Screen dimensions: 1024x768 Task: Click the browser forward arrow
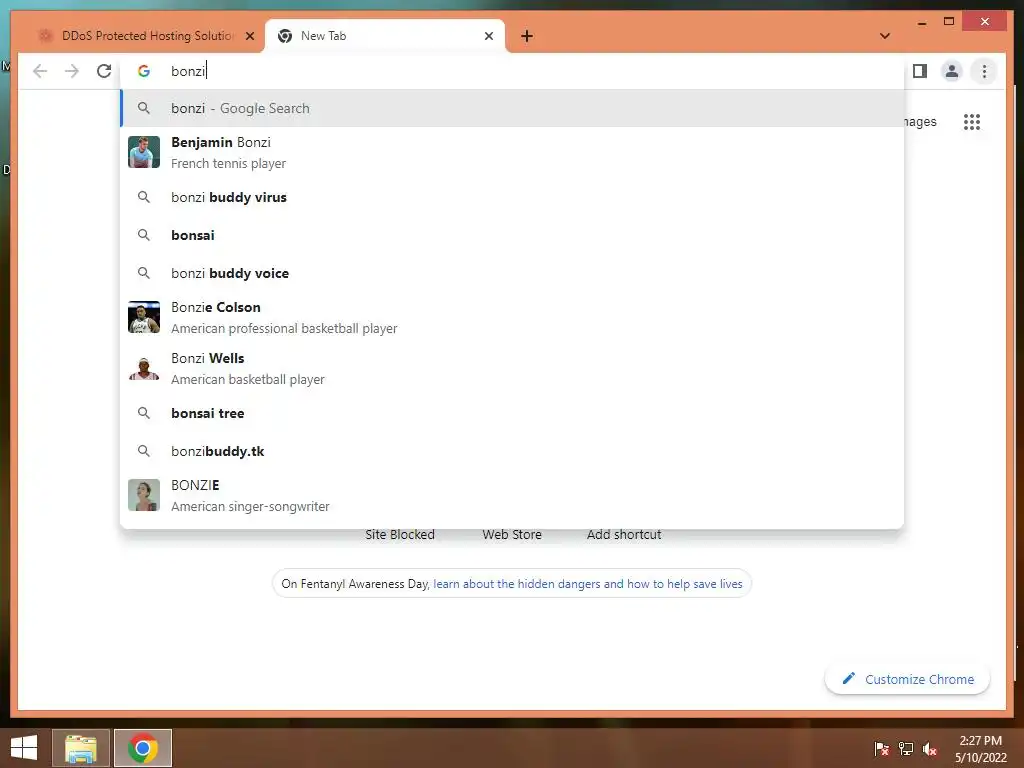click(72, 71)
